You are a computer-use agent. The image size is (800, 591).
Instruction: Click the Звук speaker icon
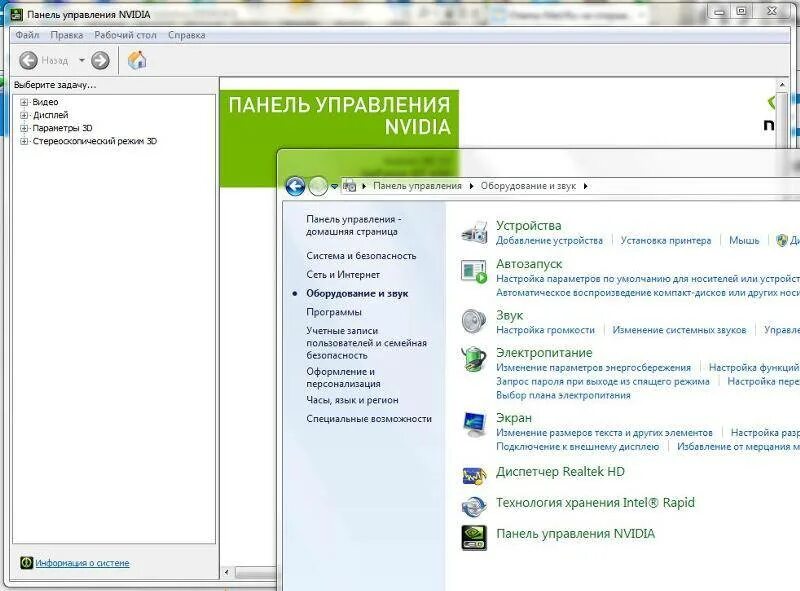(474, 321)
